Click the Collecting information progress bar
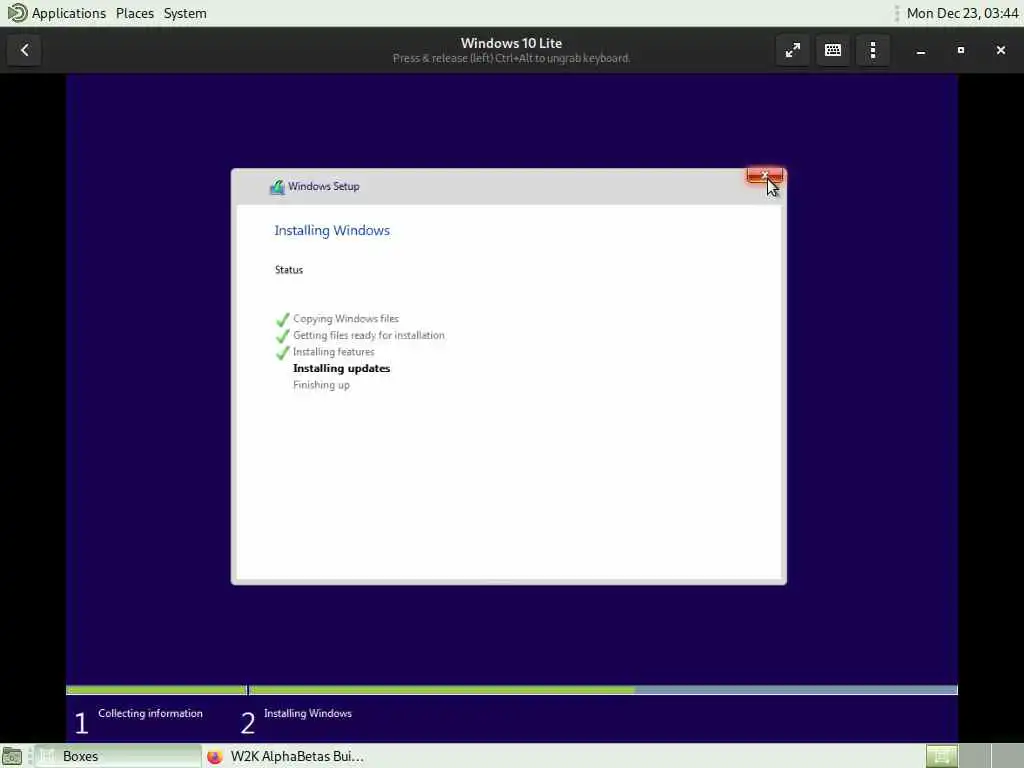The image size is (1024, 768). pos(156,690)
